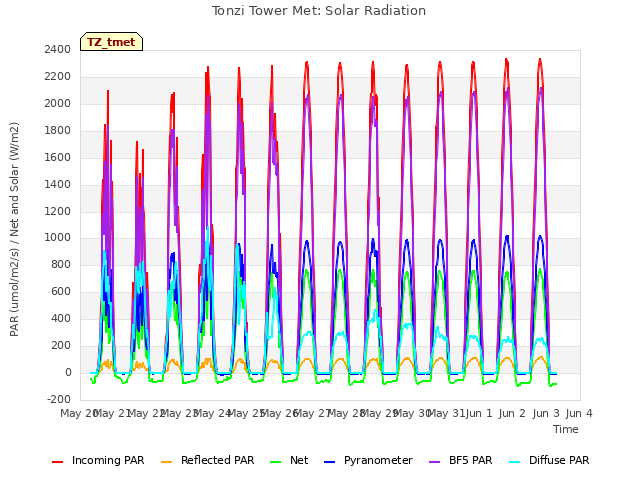640x480 pixels.
Task: Click the cyan Diffuse PAR legend swatch
Action: point(515,462)
